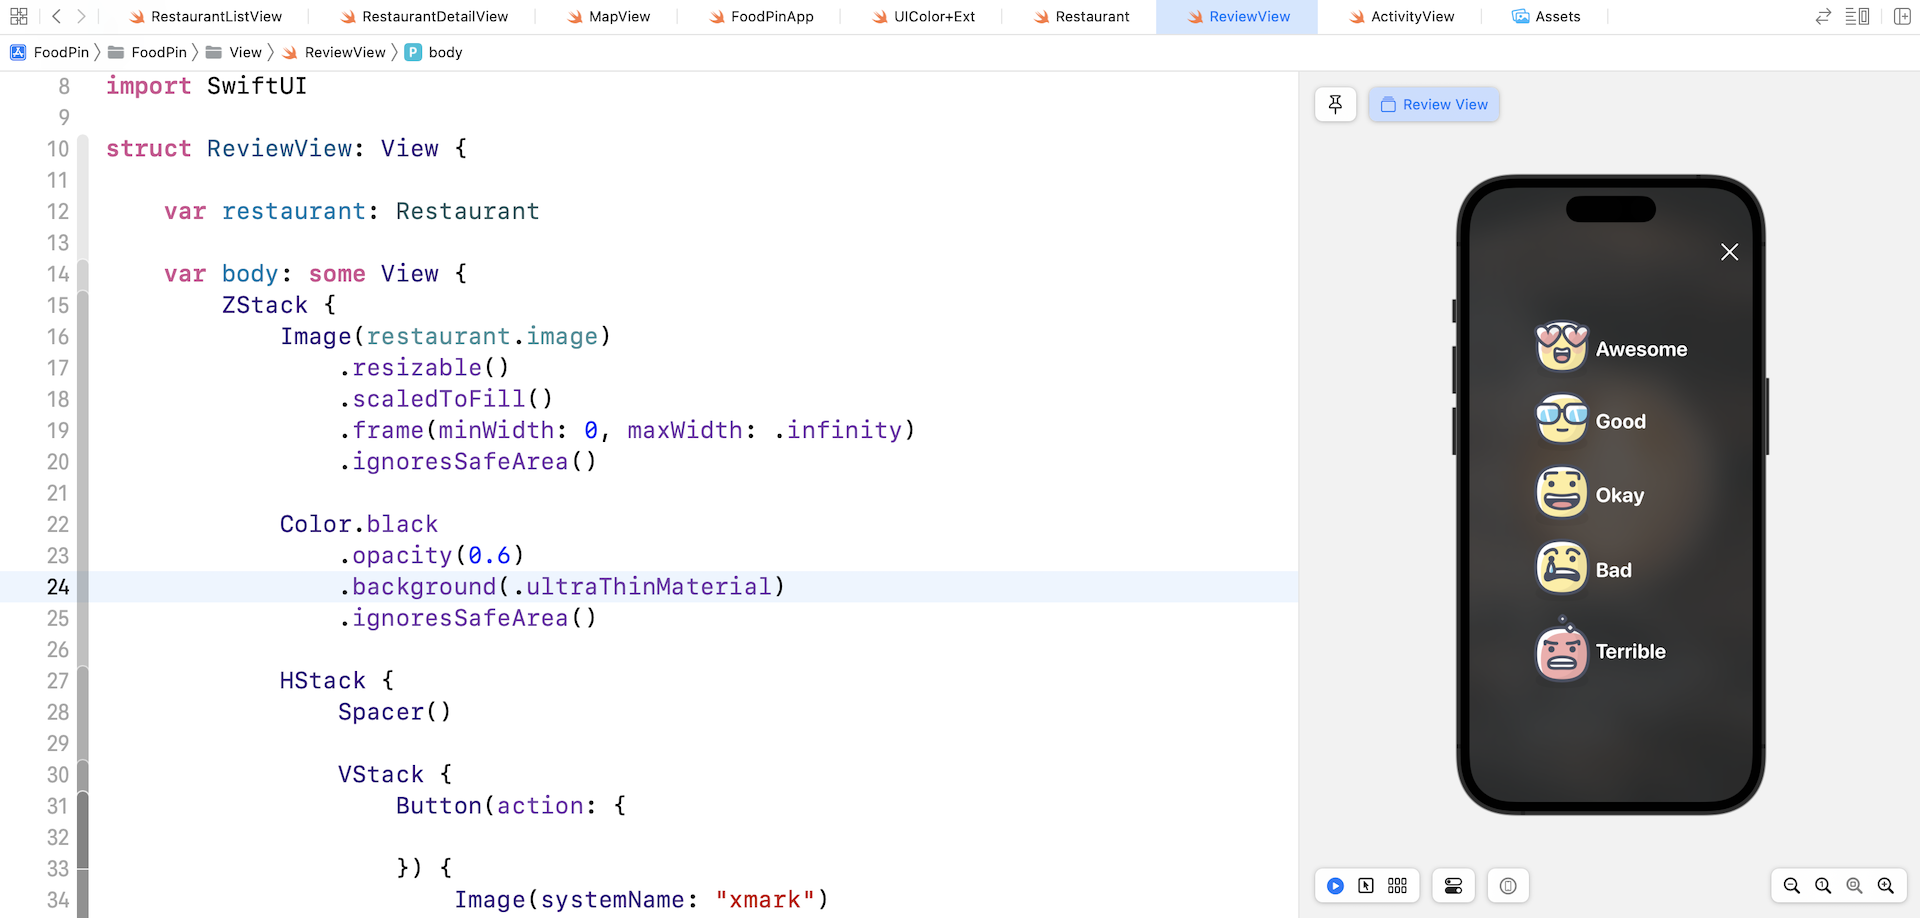Zoom out the preview canvas
The image size is (1920, 918).
click(x=1791, y=886)
